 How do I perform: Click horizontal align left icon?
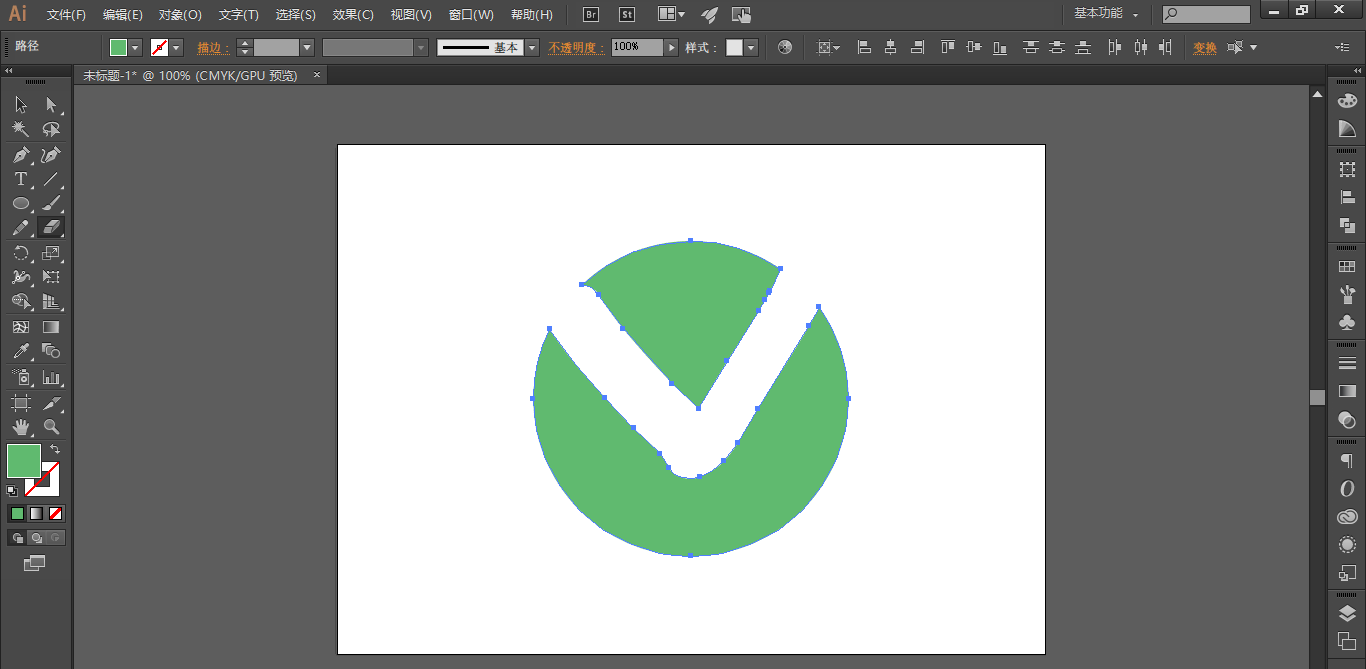tap(864, 47)
